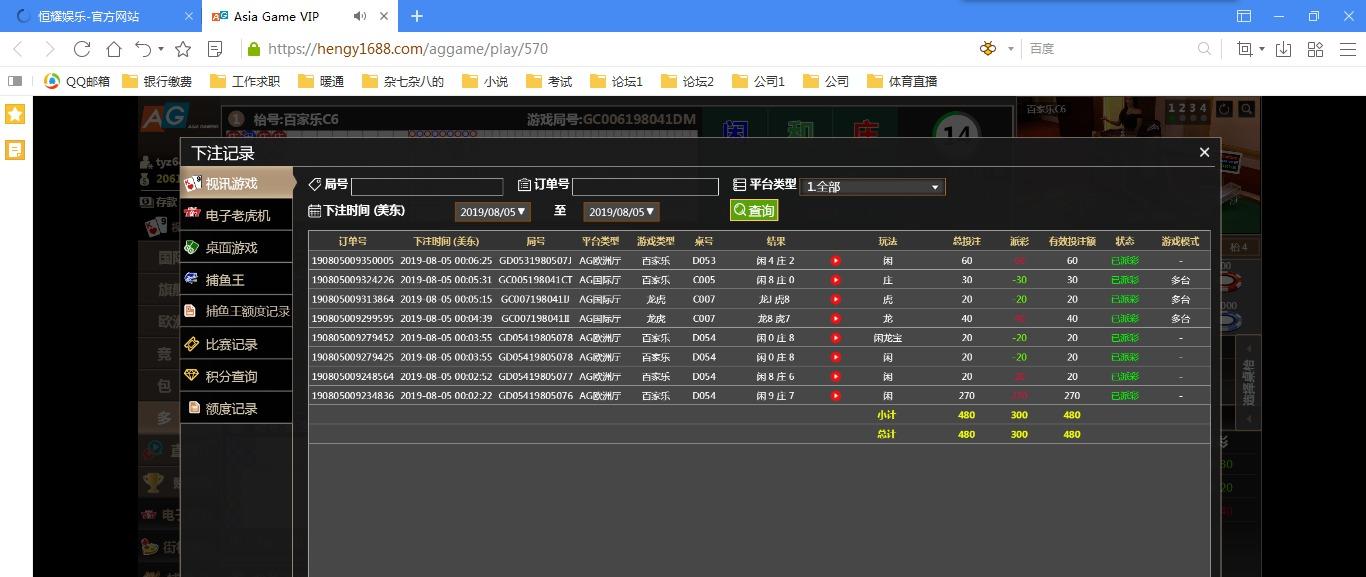This screenshot has height=577, width=1366.
Task: Open the browser hamburger menu
Action: [1347, 49]
